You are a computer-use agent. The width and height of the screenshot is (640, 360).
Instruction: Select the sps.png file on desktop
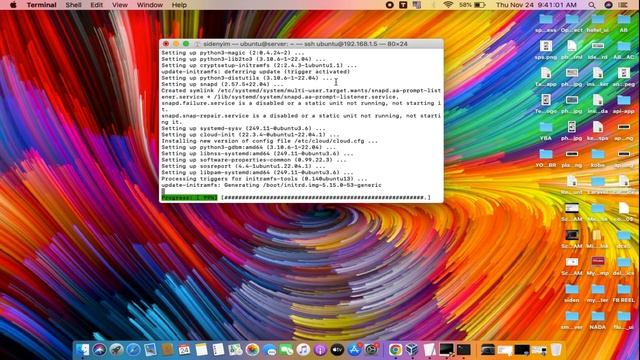click(546, 51)
